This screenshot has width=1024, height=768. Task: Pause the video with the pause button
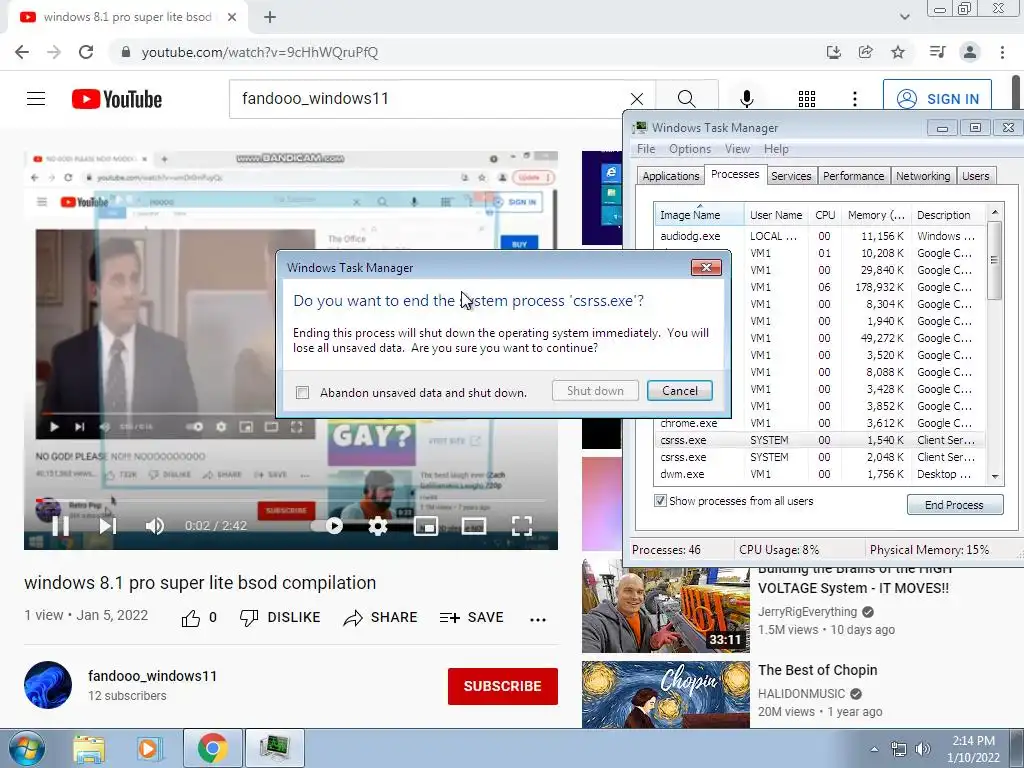[x=60, y=526]
